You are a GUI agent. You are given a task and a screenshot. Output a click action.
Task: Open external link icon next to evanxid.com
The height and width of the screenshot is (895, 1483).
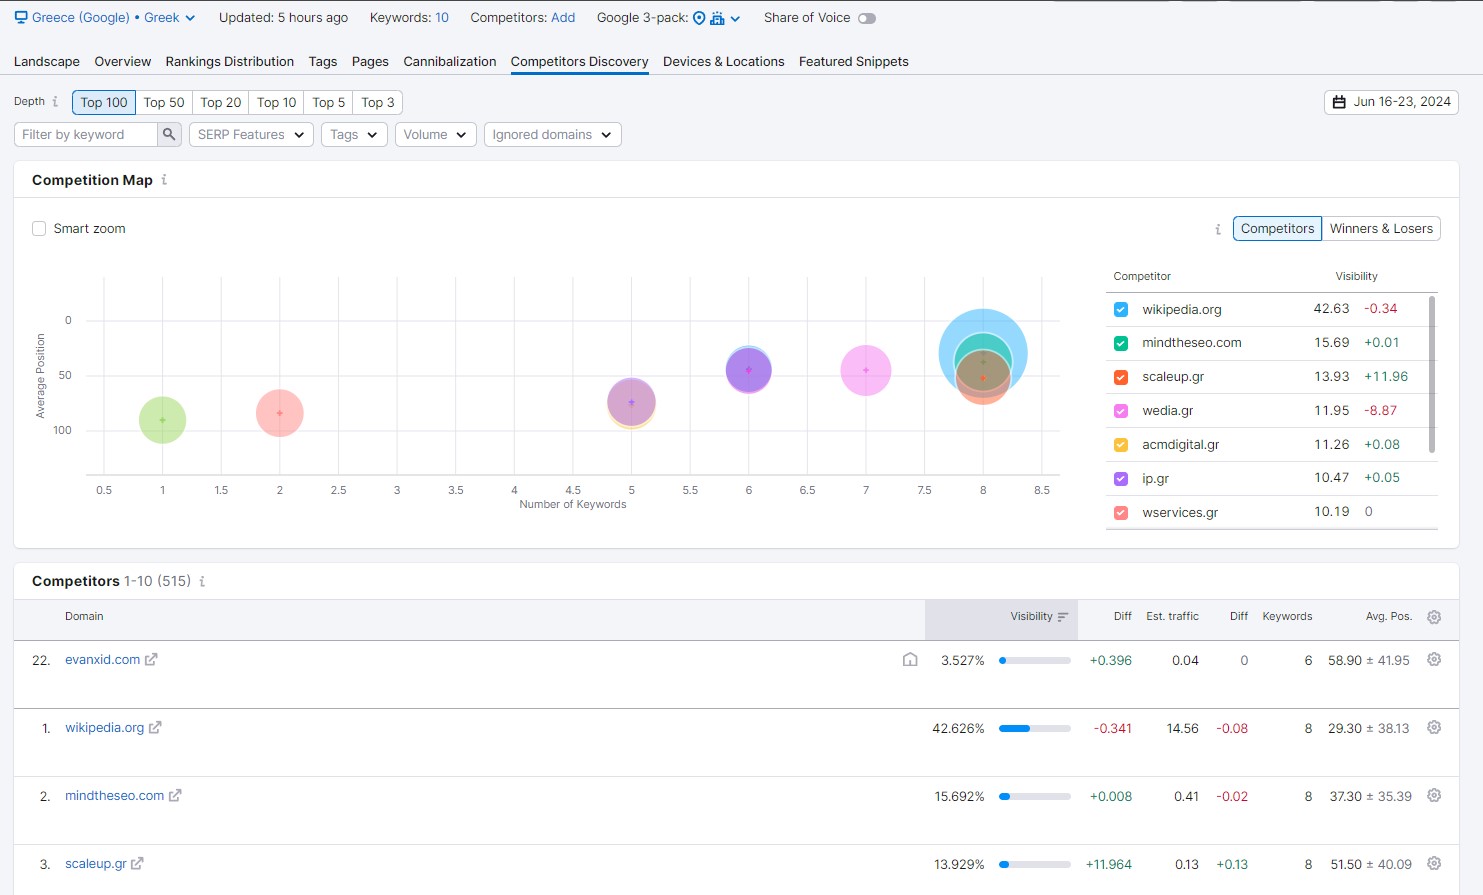(151, 660)
